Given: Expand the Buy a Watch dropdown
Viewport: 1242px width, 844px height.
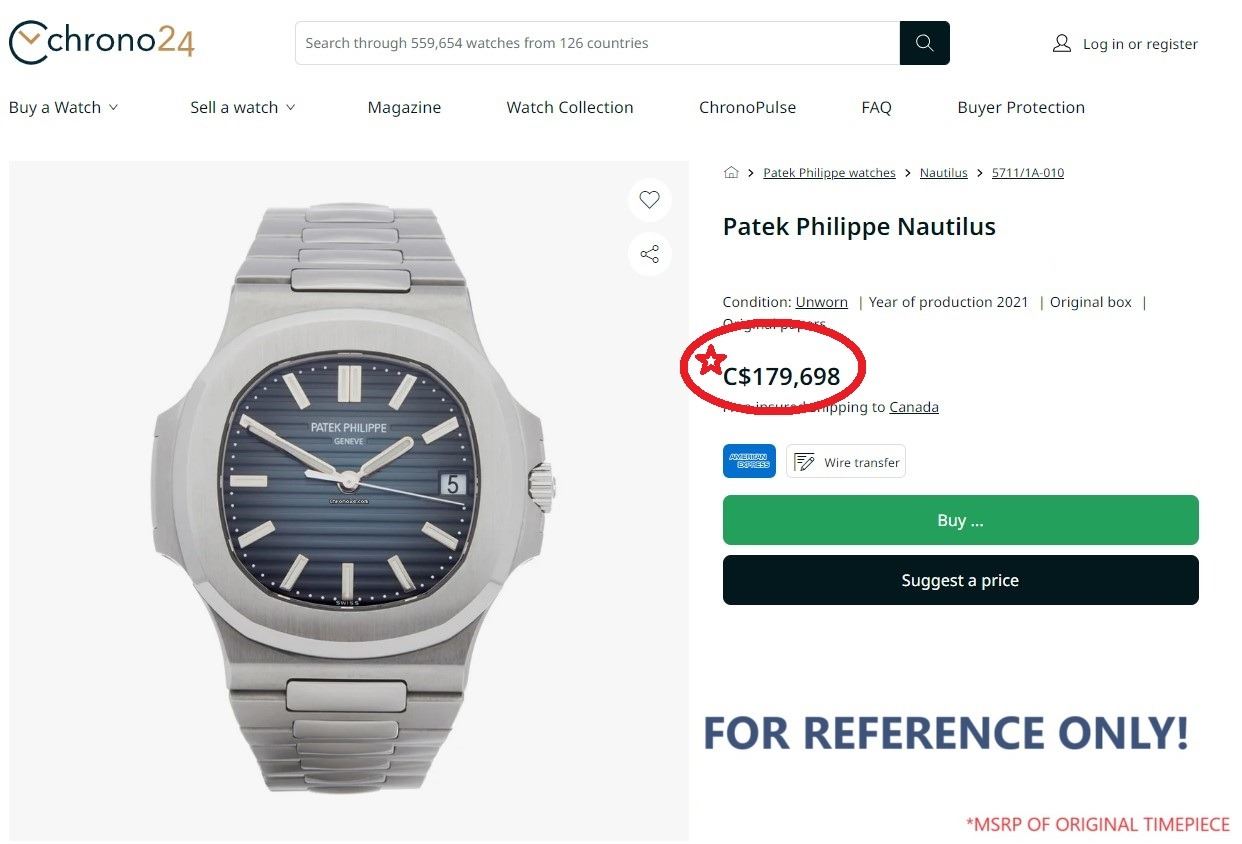Looking at the screenshot, I should pos(63,108).
